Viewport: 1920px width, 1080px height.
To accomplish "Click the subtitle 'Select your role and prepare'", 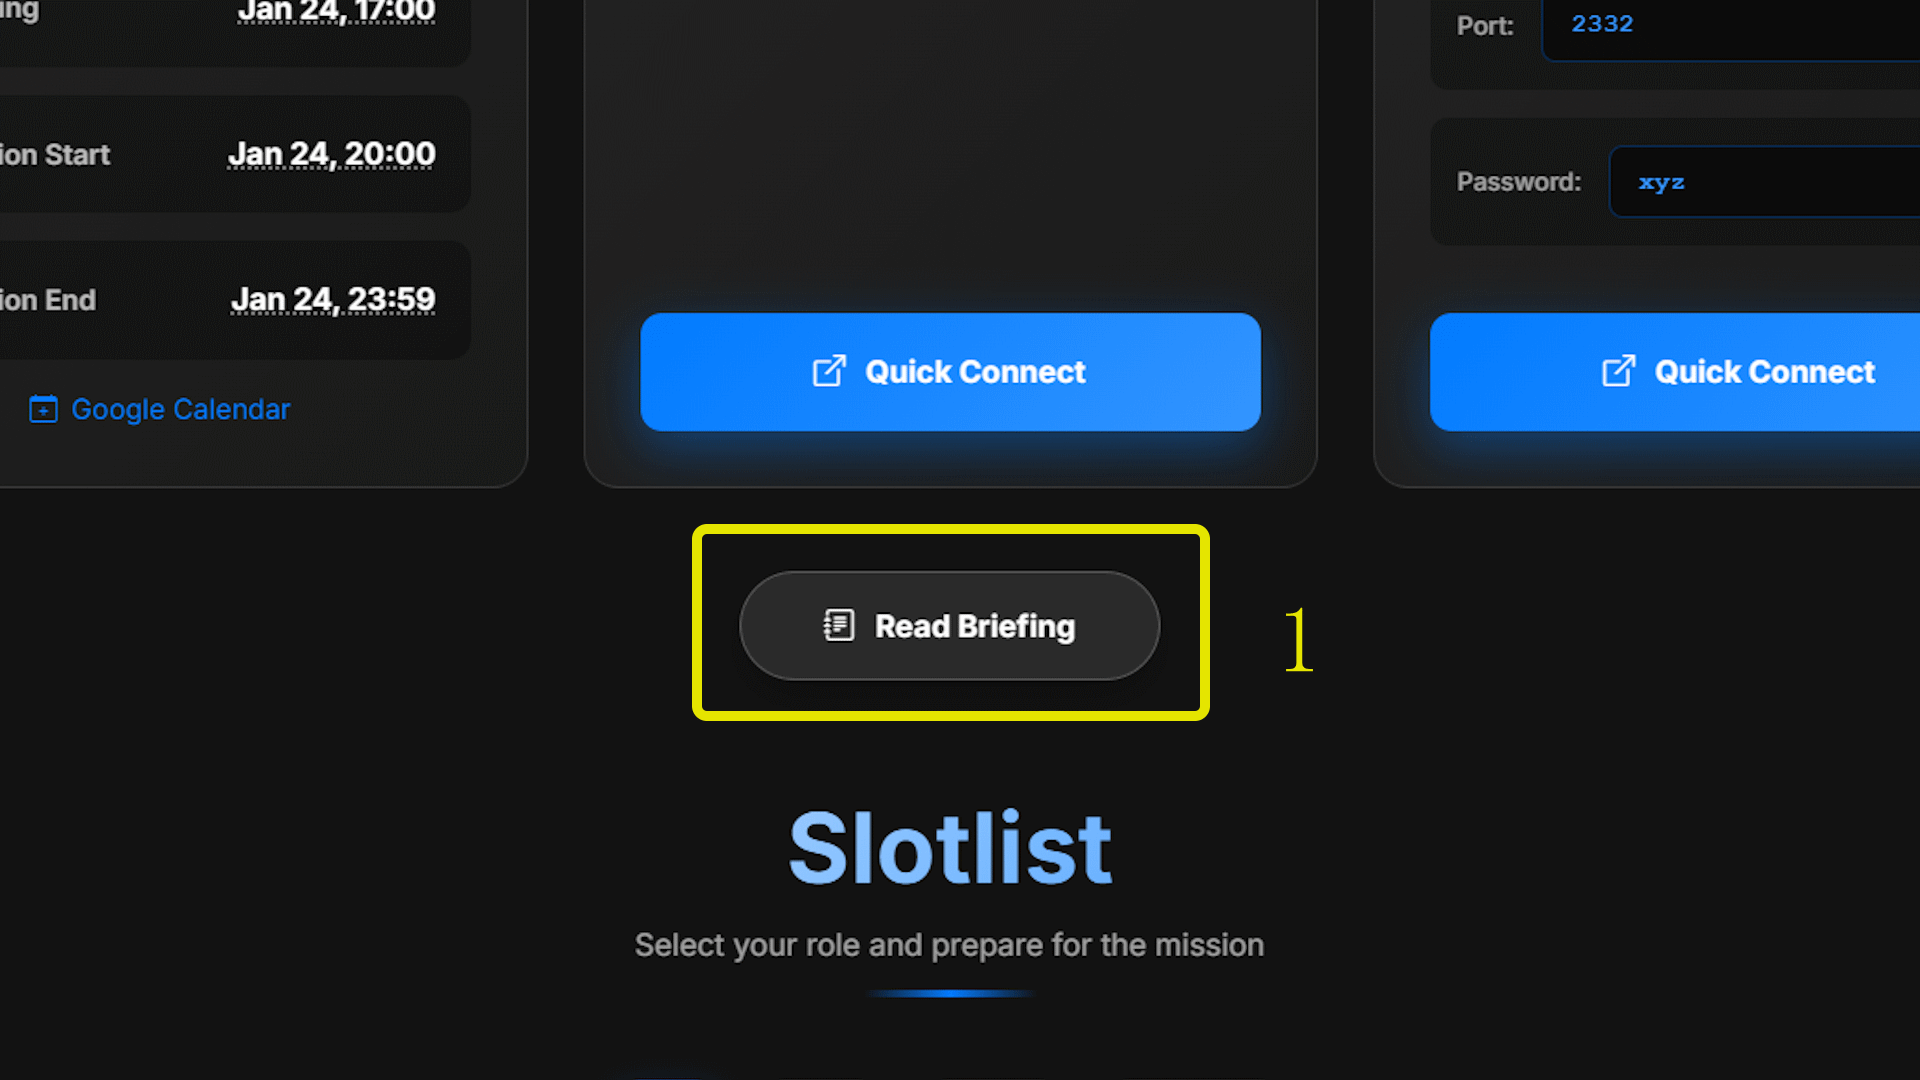I will [x=949, y=944].
